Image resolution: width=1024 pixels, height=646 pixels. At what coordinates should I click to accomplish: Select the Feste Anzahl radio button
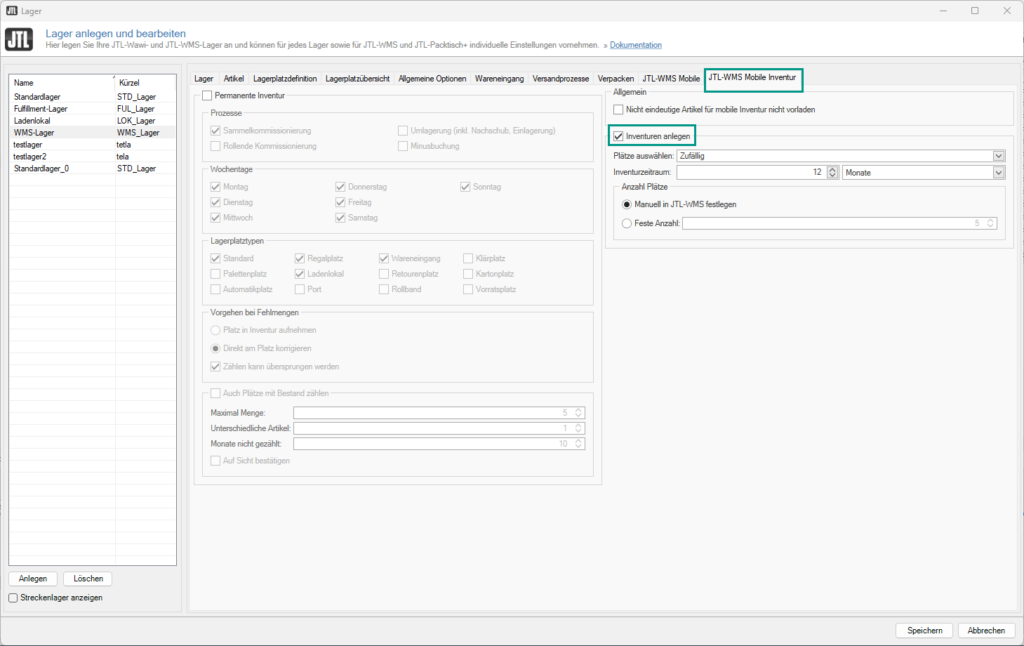(x=627, y=223)
